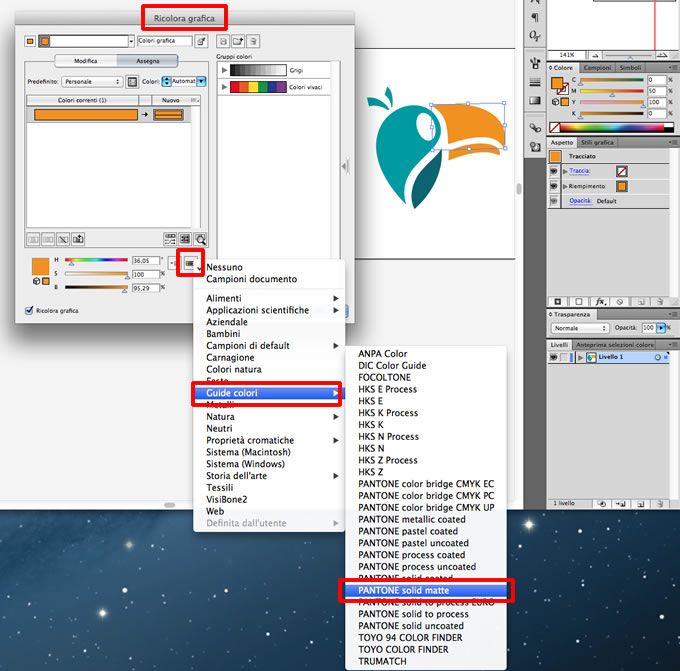Click the delete color group trash icon

[x=253, y=41]
